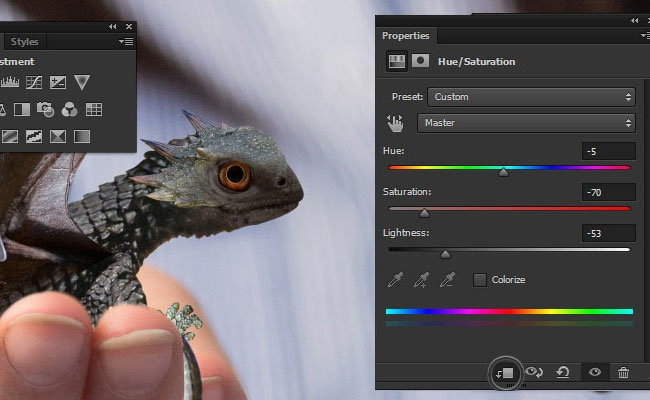The width and height of the screenshot is (650, 400).
Task: View the previous state of the adjustment
Action: [x=534, y=372]
